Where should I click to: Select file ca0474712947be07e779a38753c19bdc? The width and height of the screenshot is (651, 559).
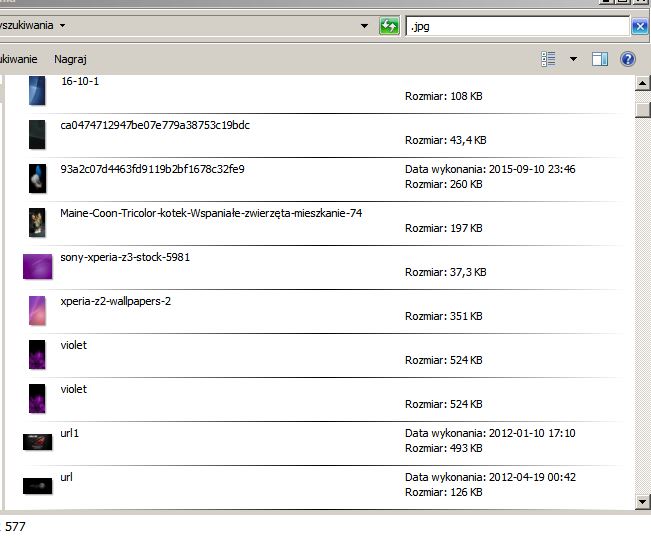(x=155, y=125)
